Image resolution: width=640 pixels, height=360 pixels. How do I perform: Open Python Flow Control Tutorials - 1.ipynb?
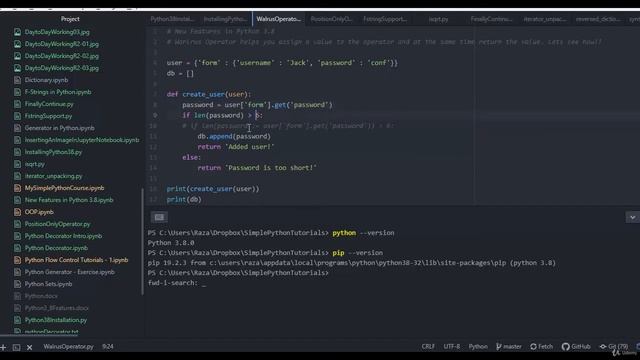click(76, 260)
